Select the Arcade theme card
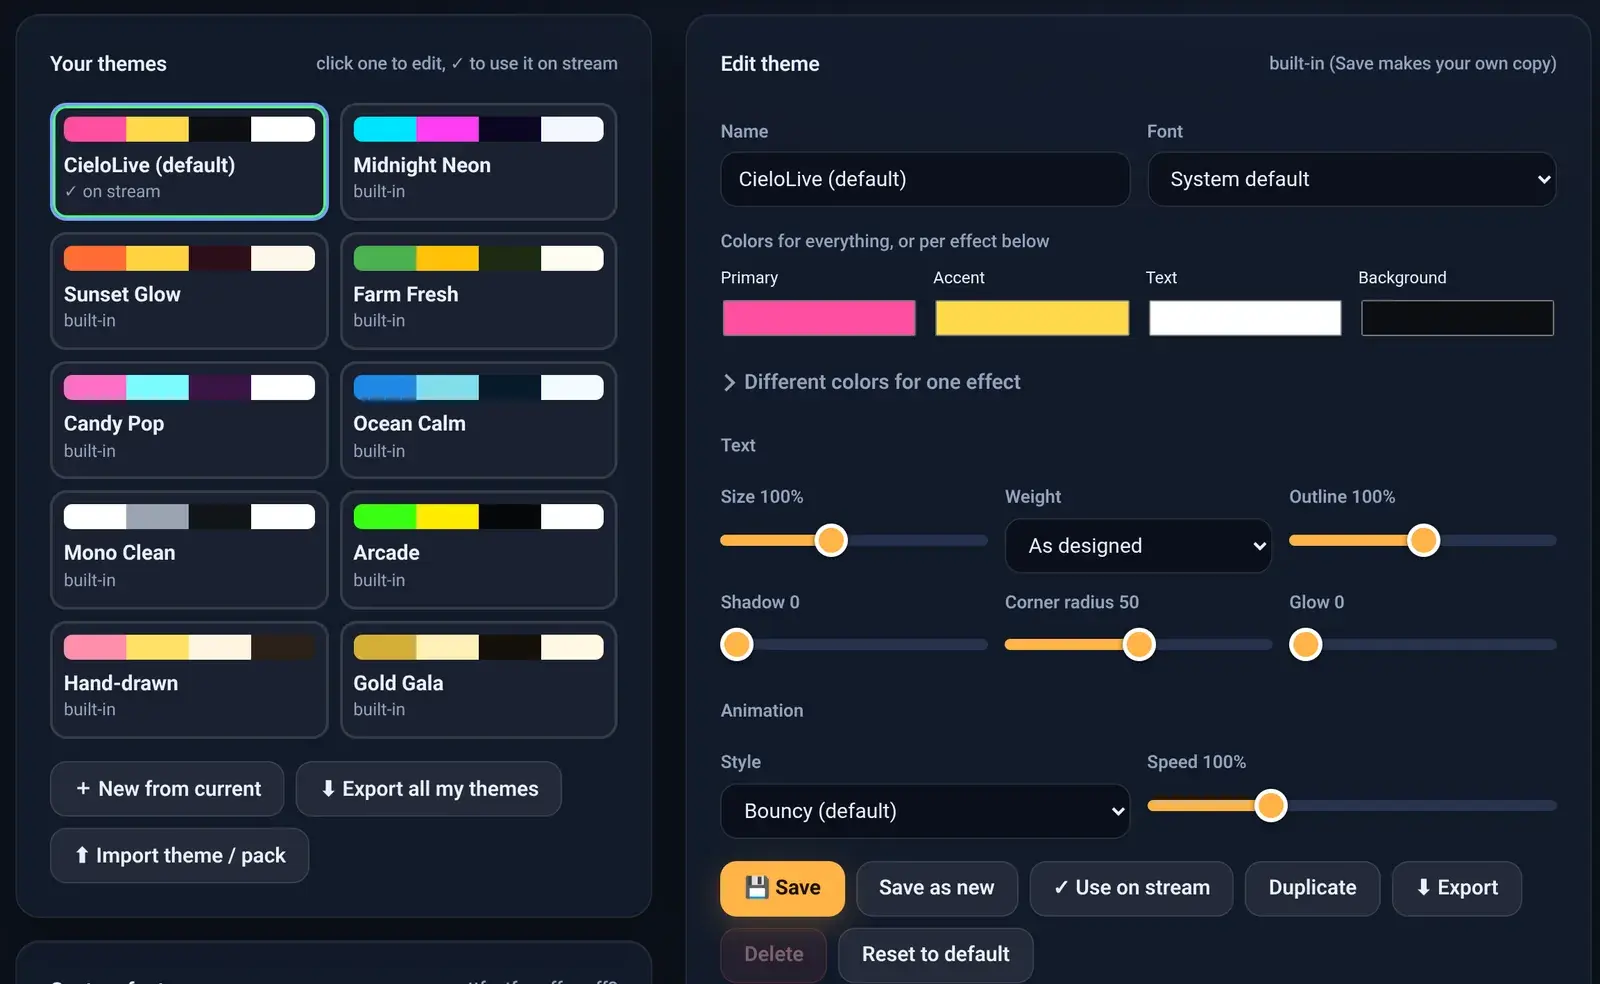The image size is (1600, 984). pyautogui.click(x=478, y=549)
